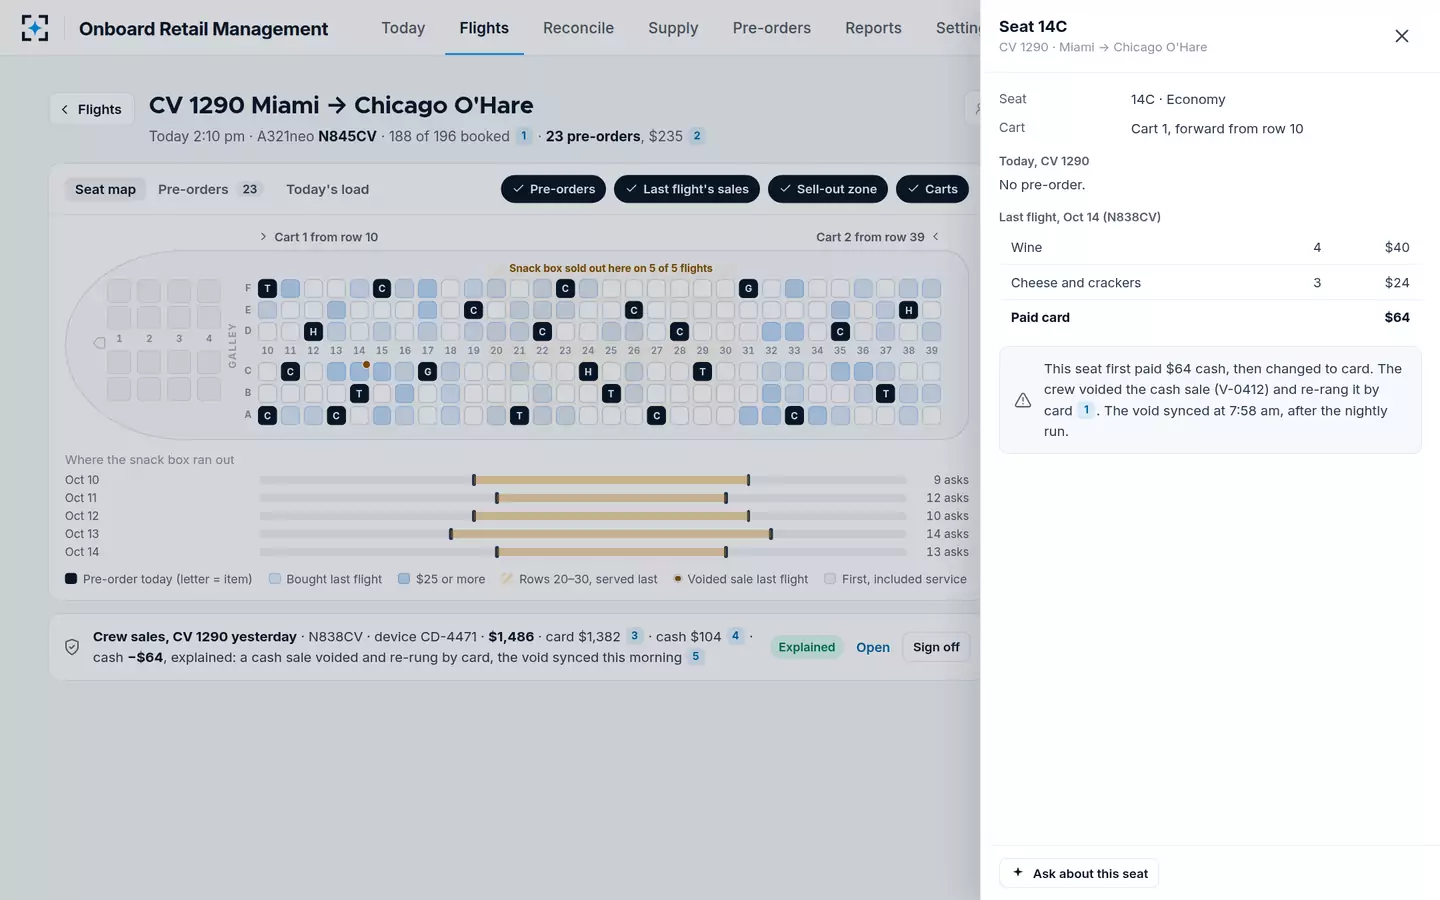
Task: Expand Cart 2 from row 39
Action: point(878,237)
